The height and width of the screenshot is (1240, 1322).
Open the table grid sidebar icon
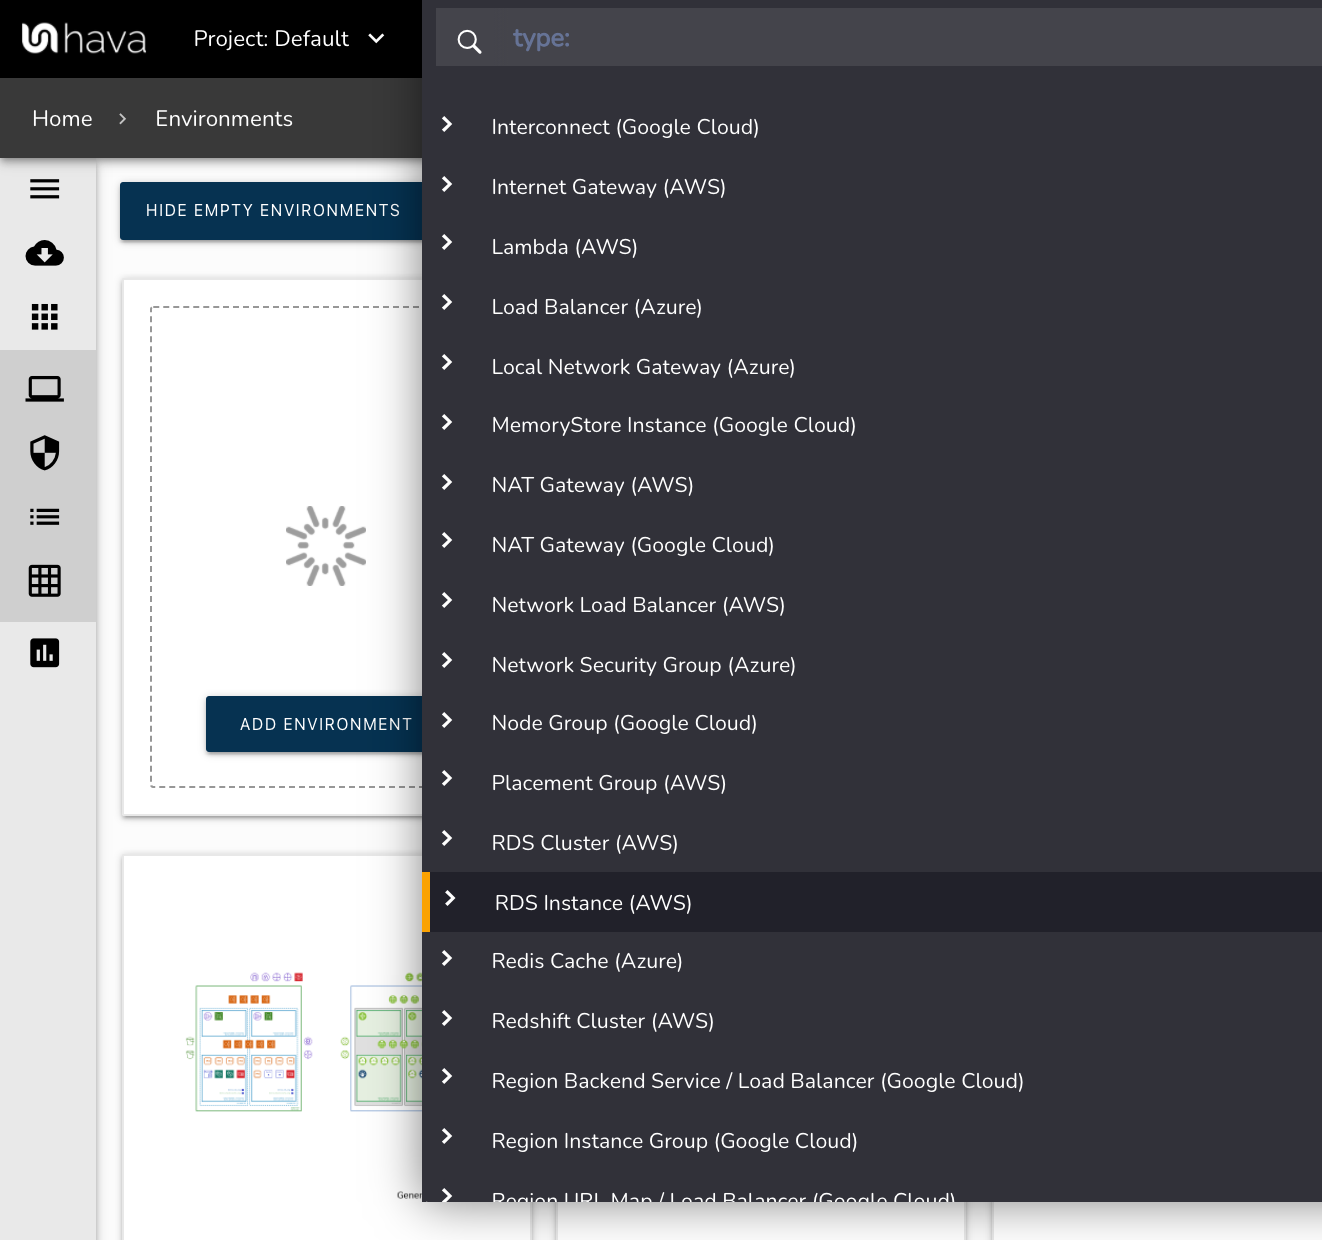pyautogui.click(x=44, y=581)
